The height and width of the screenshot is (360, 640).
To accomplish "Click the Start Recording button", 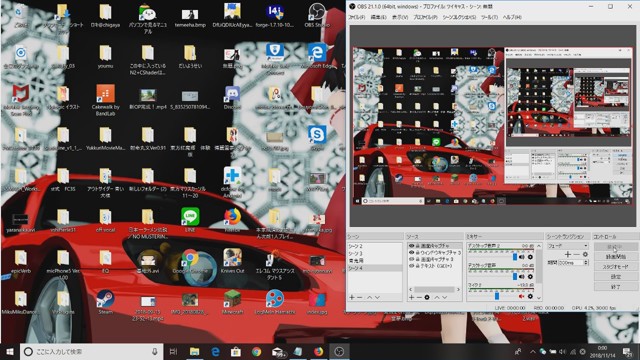I will point(616,257).
